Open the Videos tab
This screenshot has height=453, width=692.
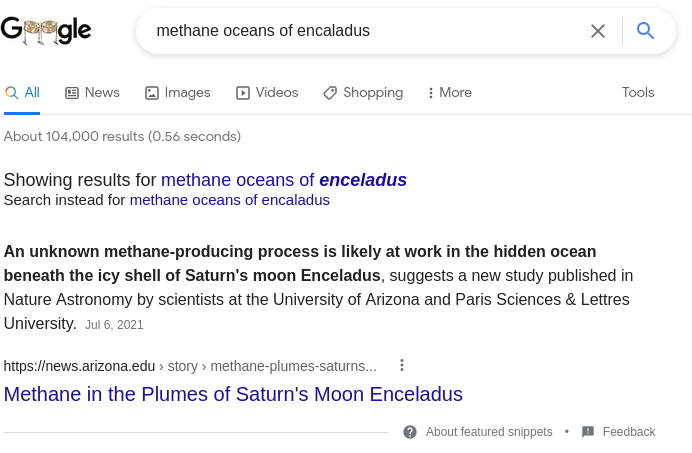pos(267,93)
